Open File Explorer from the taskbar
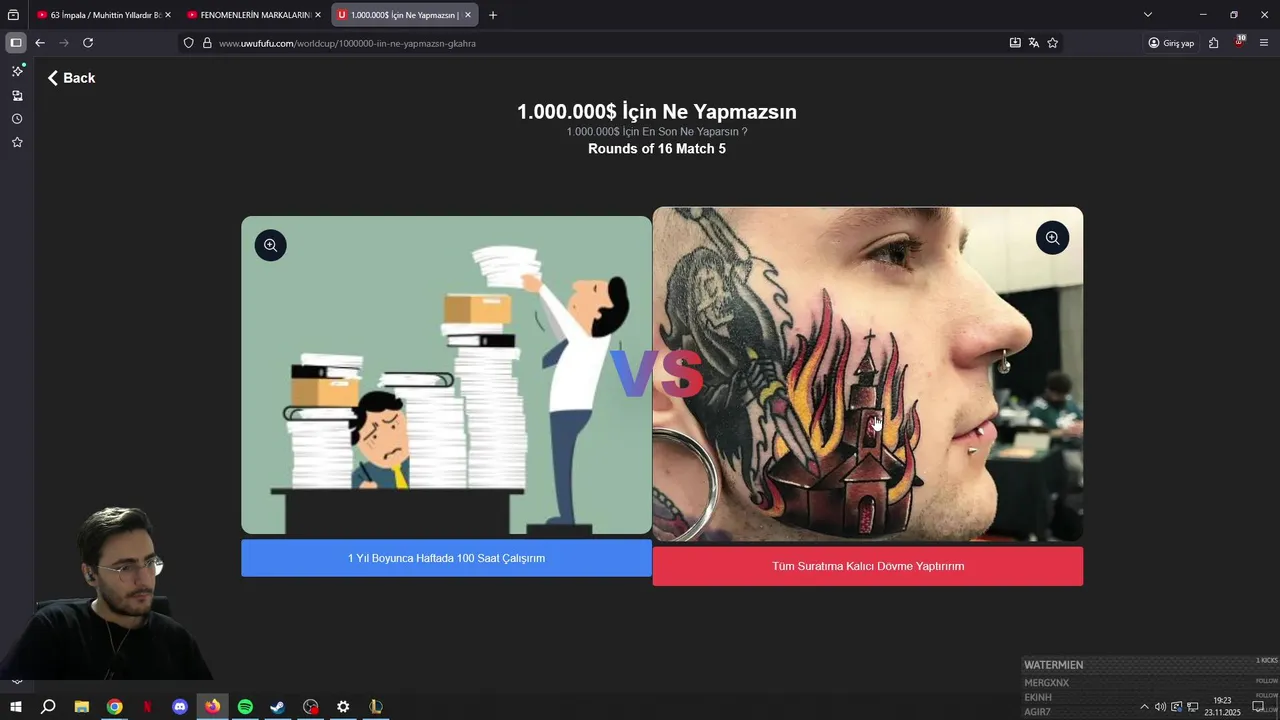The height and width of the screenshot is (720, 1280). [x=82, y=707]
